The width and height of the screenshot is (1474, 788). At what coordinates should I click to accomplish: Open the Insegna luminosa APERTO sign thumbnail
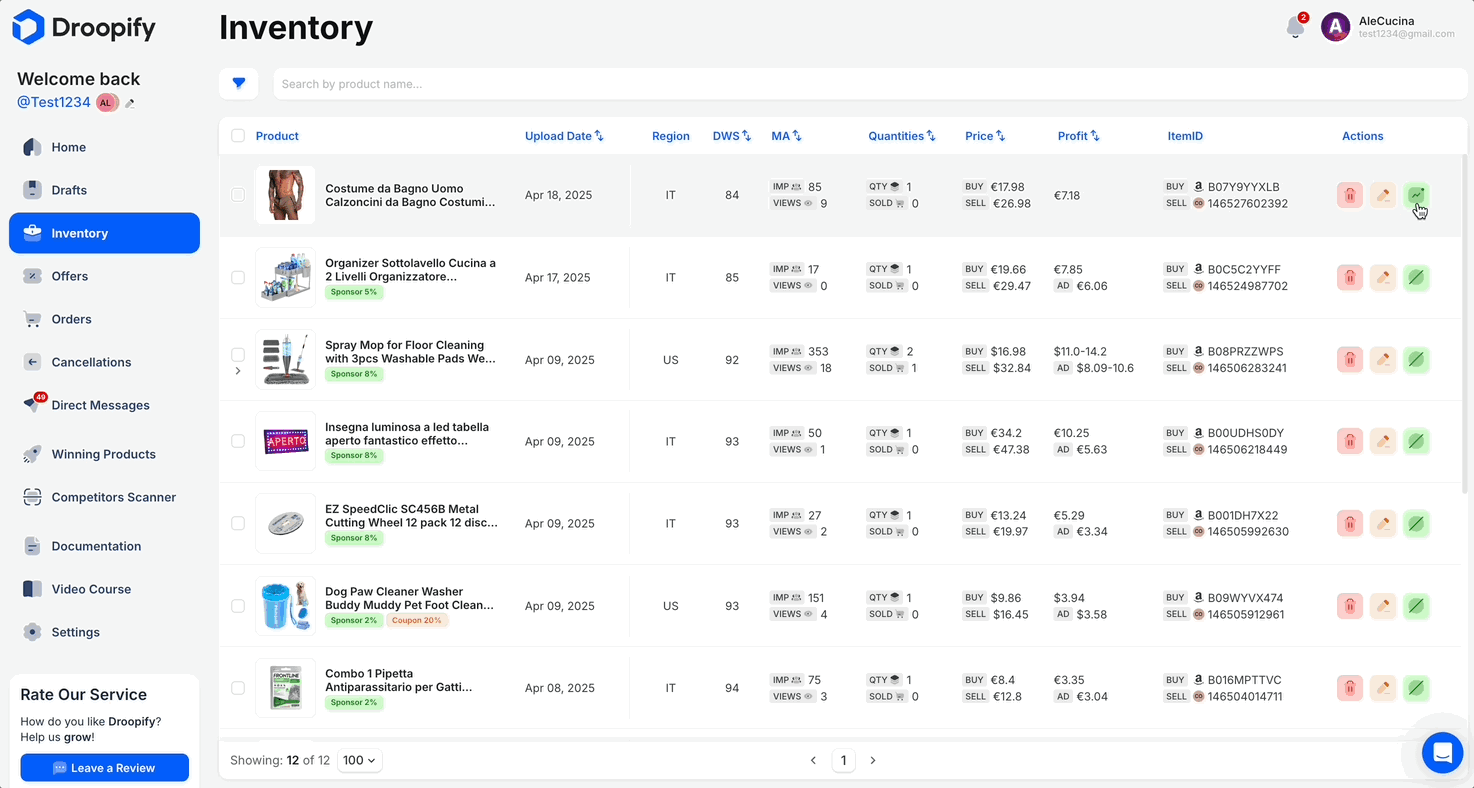click(x=285, y=441)
